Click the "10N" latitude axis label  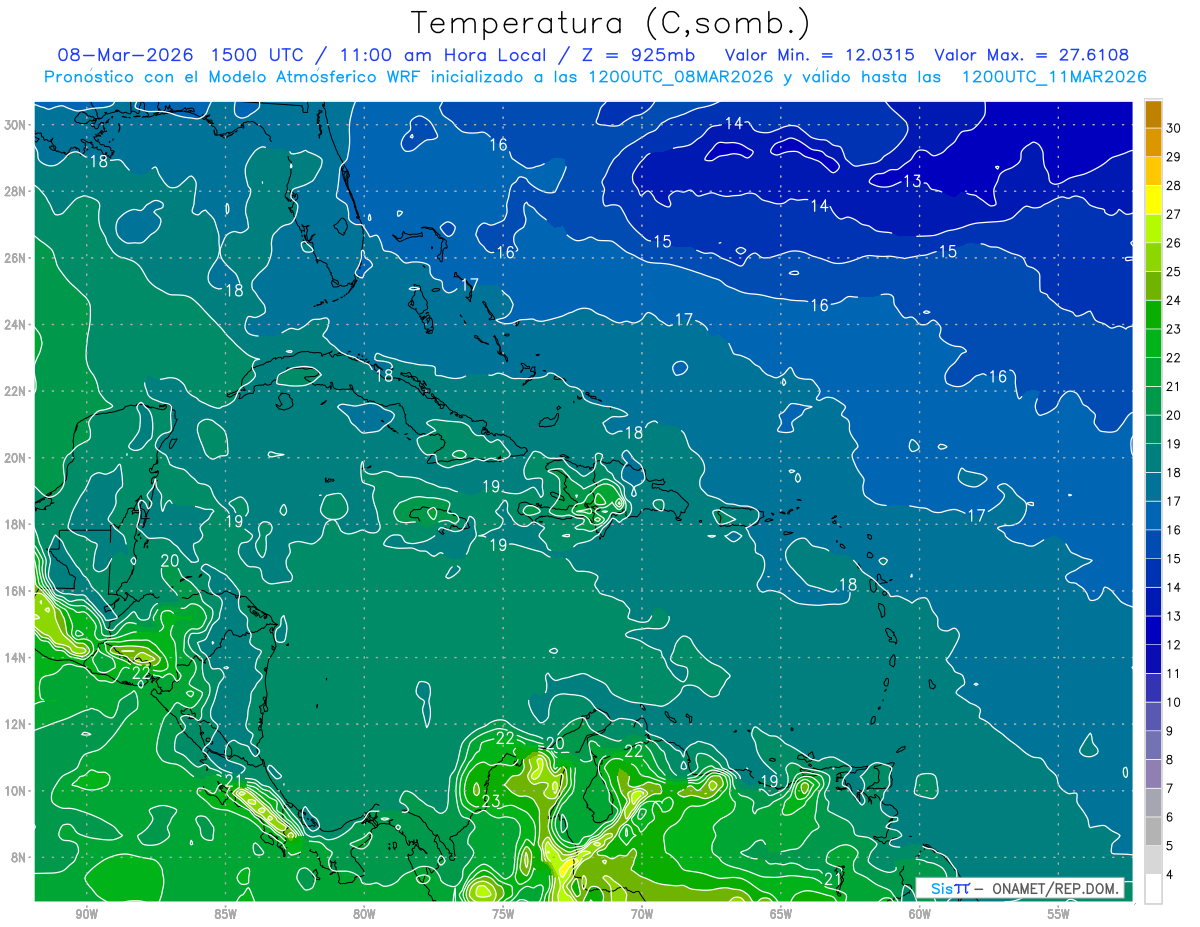15,791
